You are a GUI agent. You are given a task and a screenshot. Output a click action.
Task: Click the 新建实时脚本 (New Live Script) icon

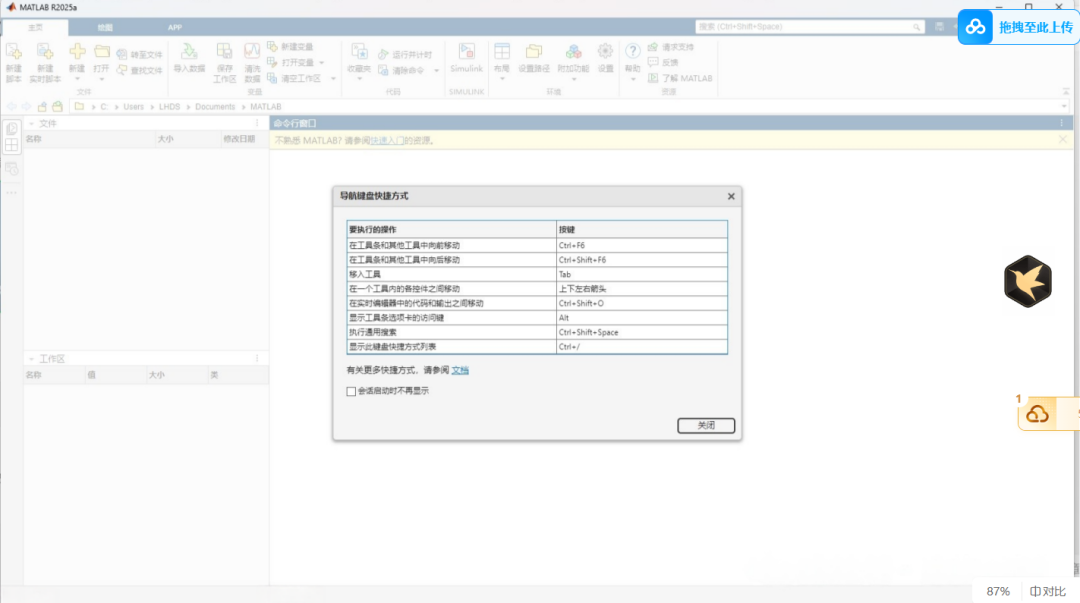pos(45,52)
